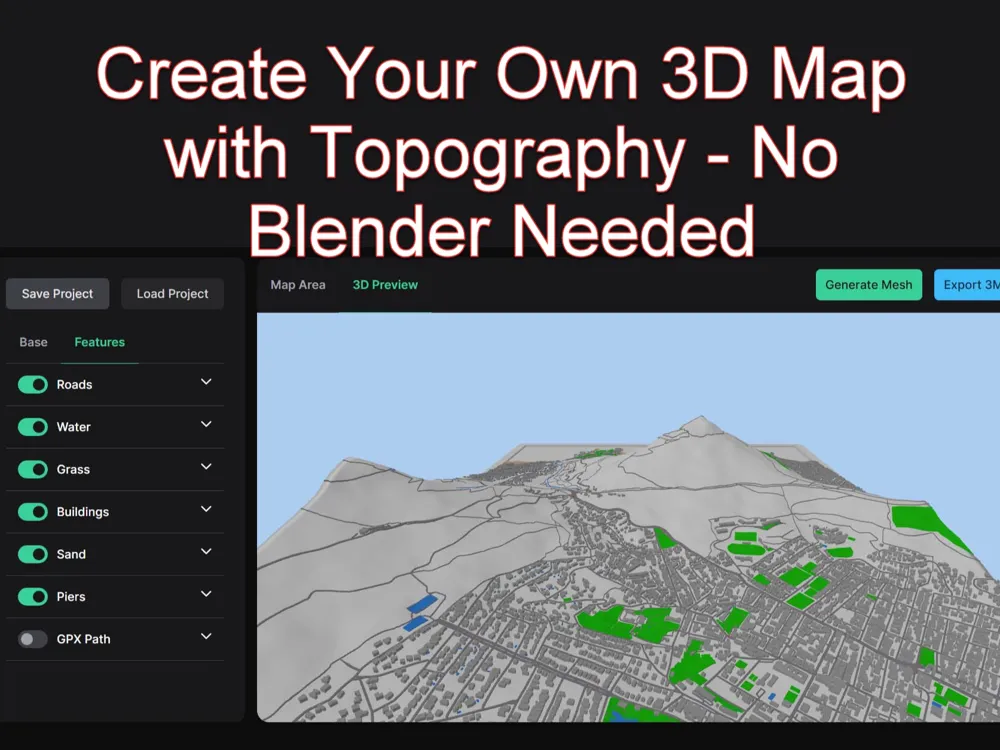Open the Sand options expander

[205, 552]
